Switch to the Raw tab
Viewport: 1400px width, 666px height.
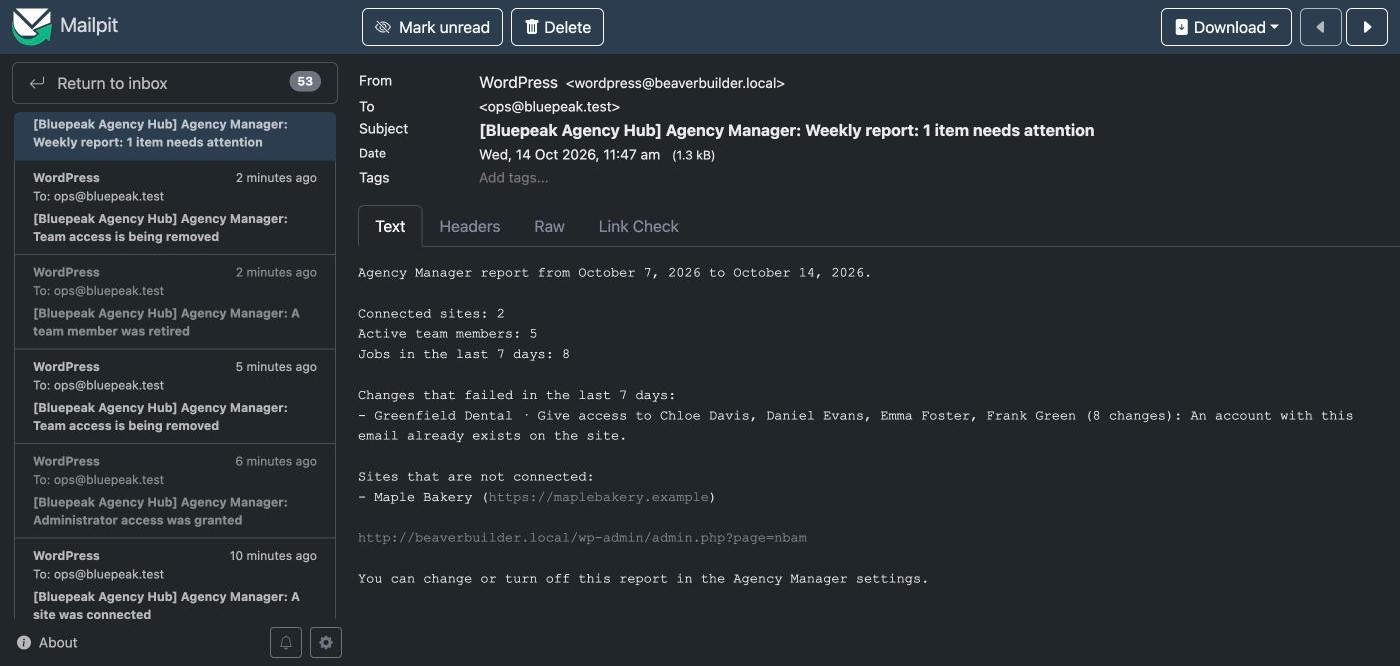549,226
